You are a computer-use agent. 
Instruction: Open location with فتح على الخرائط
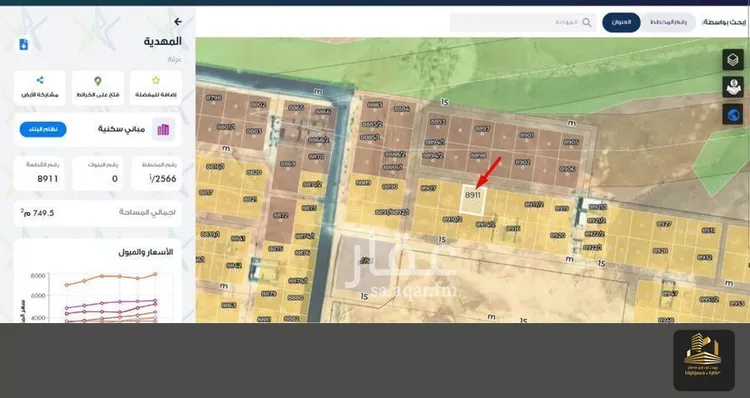point(98,88)
